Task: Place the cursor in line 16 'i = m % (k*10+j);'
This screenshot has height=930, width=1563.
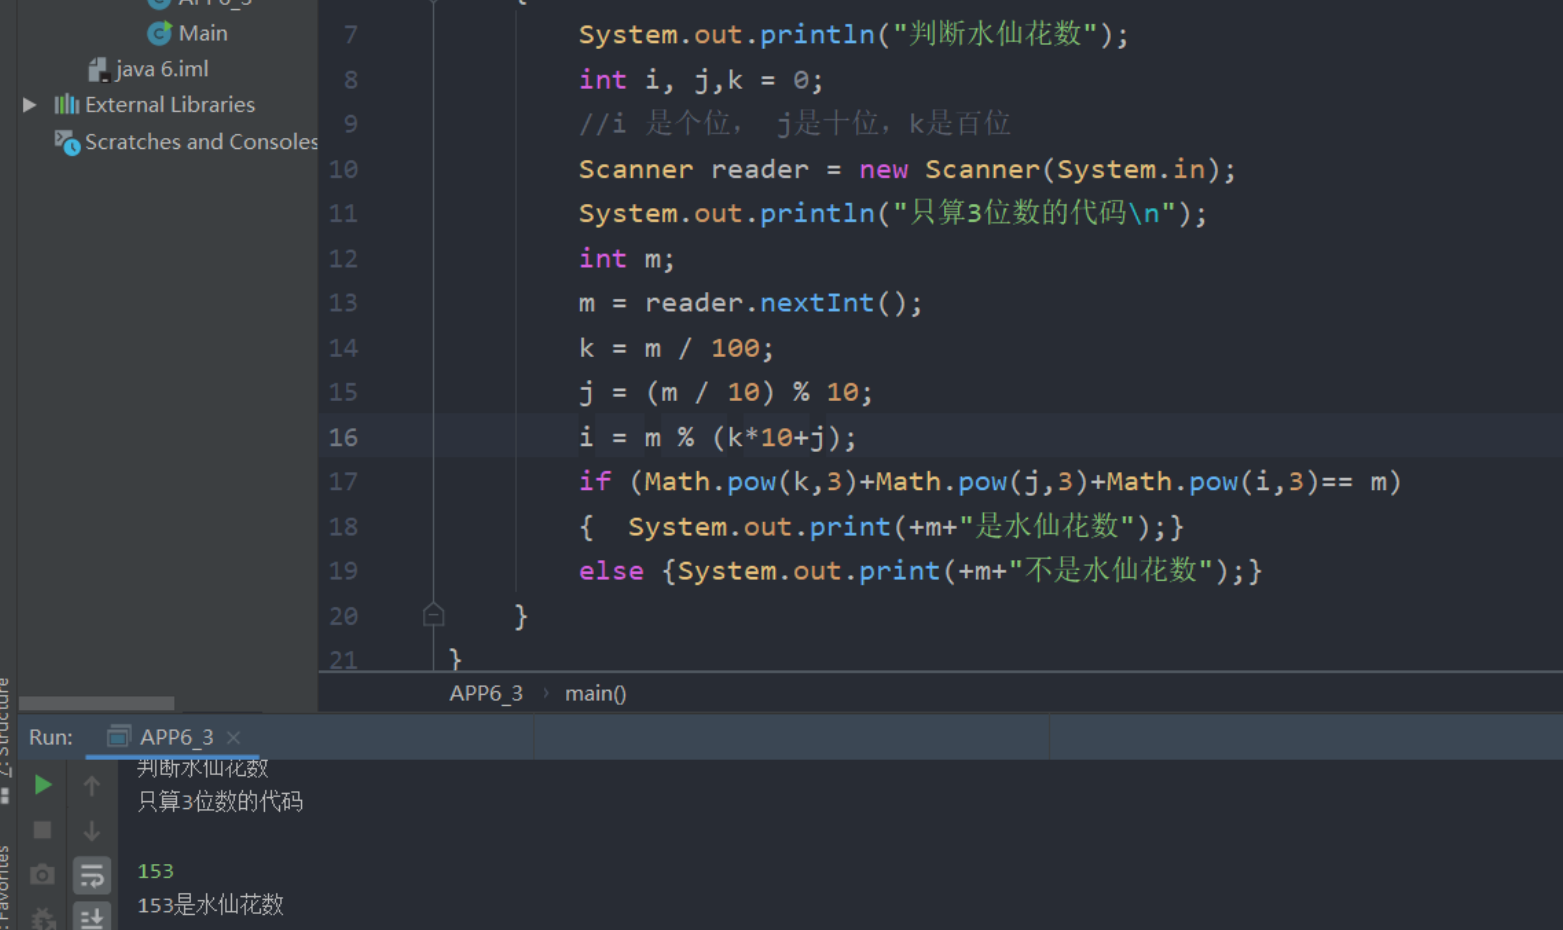Action: [x=717, y=437]
